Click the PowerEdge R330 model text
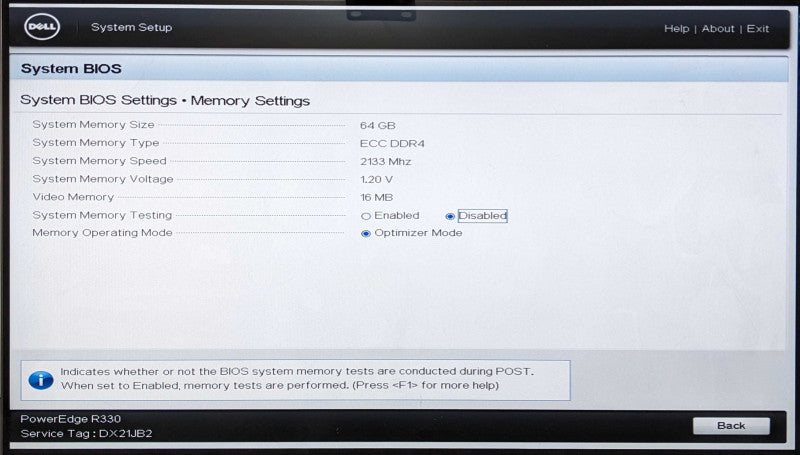The width and height of the screenshot is (800, 455). click(71, 419)
